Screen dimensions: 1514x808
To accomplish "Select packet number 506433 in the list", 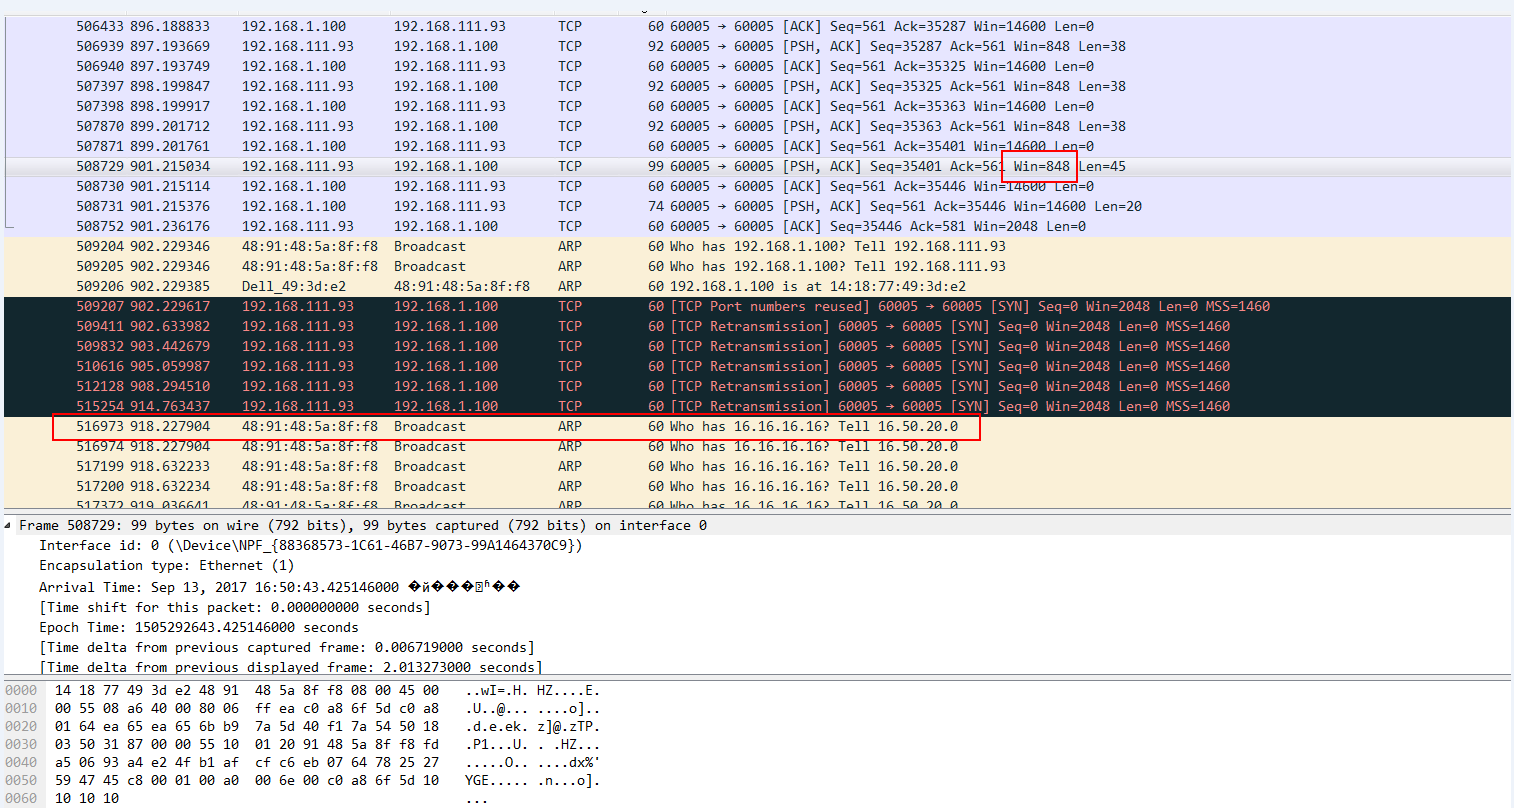I will pyautogui.click(x=757, y=26).
